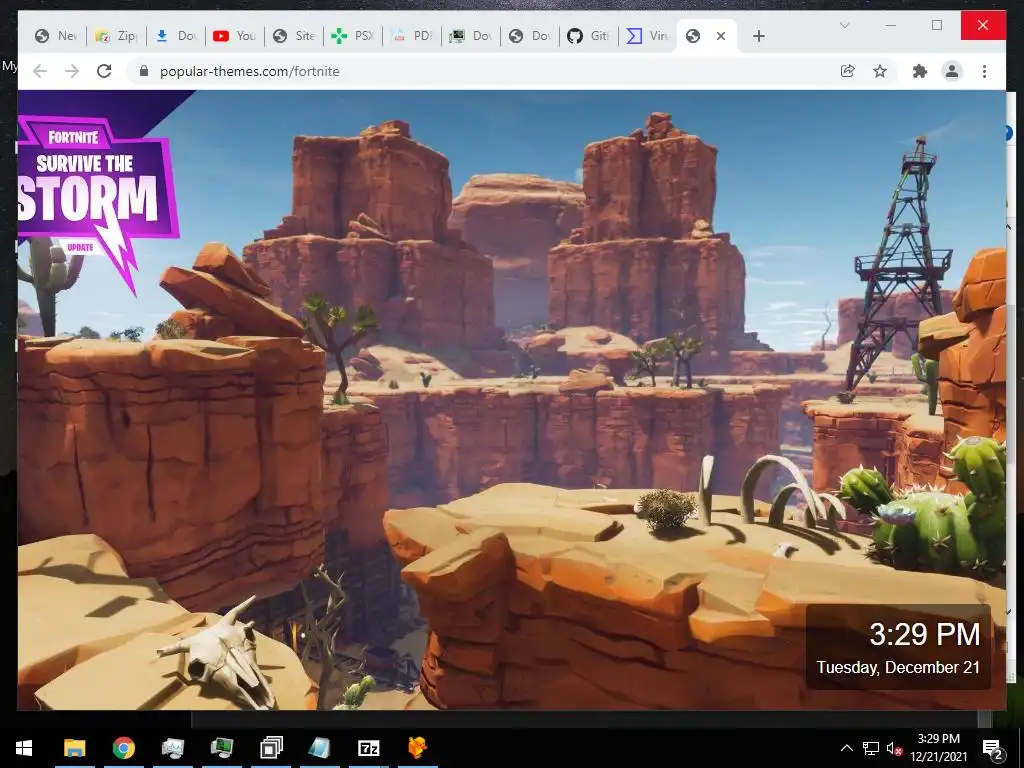Open the 7-Zip taskbar icon
The height and width of the screenshot is (768, 1024).
(x=369, y=748)
